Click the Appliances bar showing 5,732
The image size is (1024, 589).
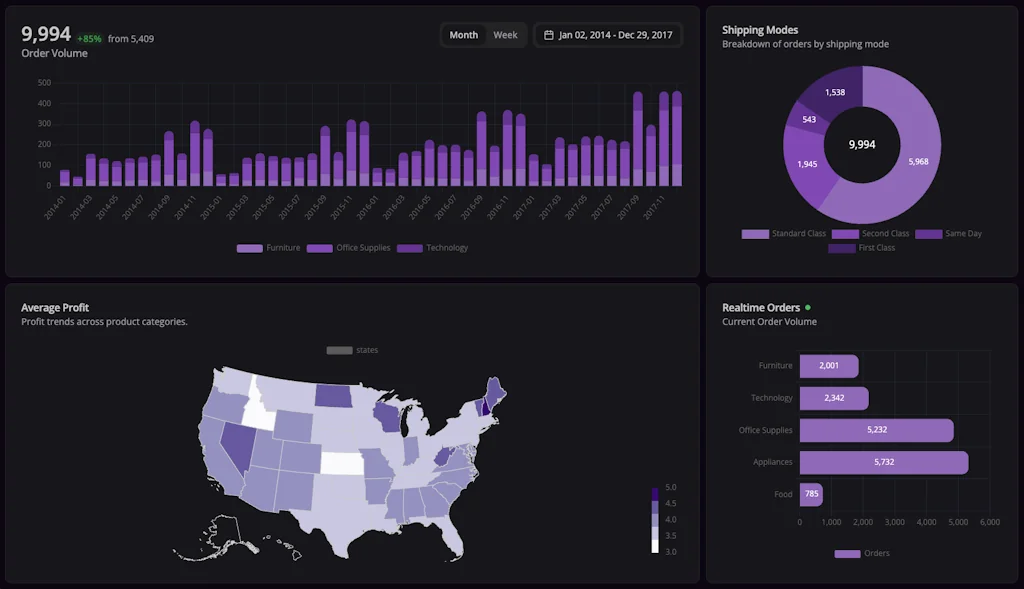point(883,462)
